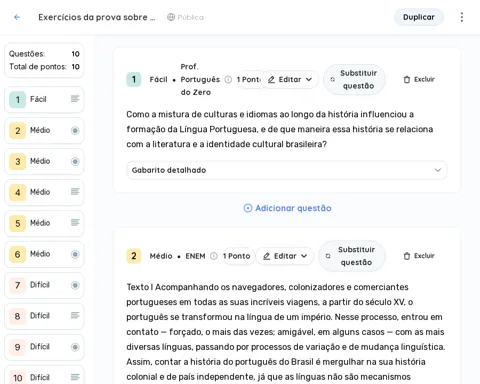Screen dimensions: 480x384
Task: Click the refresh icon in question 2 Substituir
Action: 328,256
